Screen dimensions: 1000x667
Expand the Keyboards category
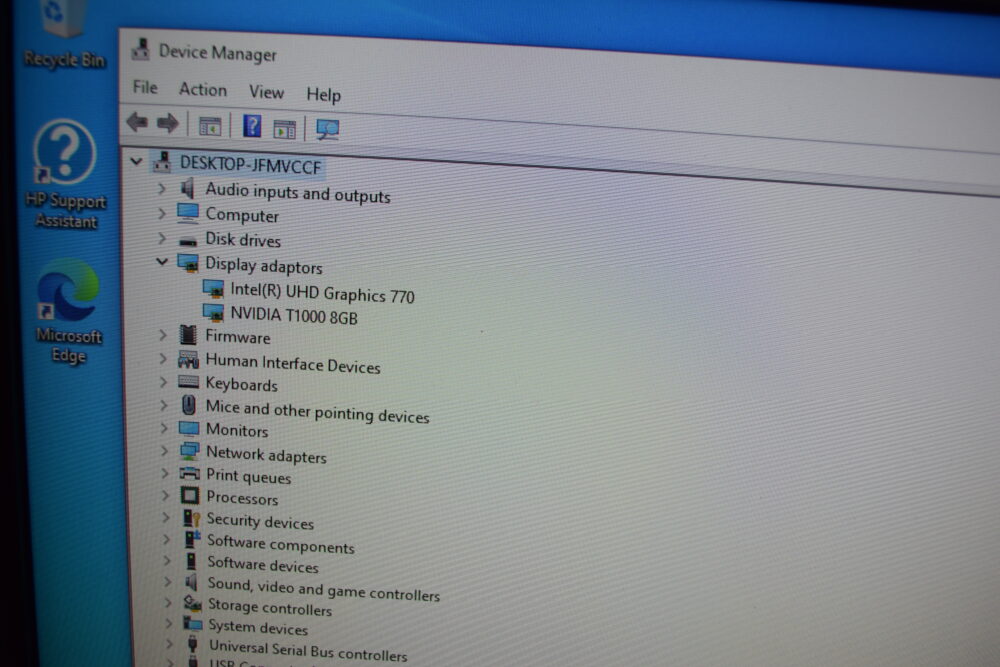click(x=163, y=381)
